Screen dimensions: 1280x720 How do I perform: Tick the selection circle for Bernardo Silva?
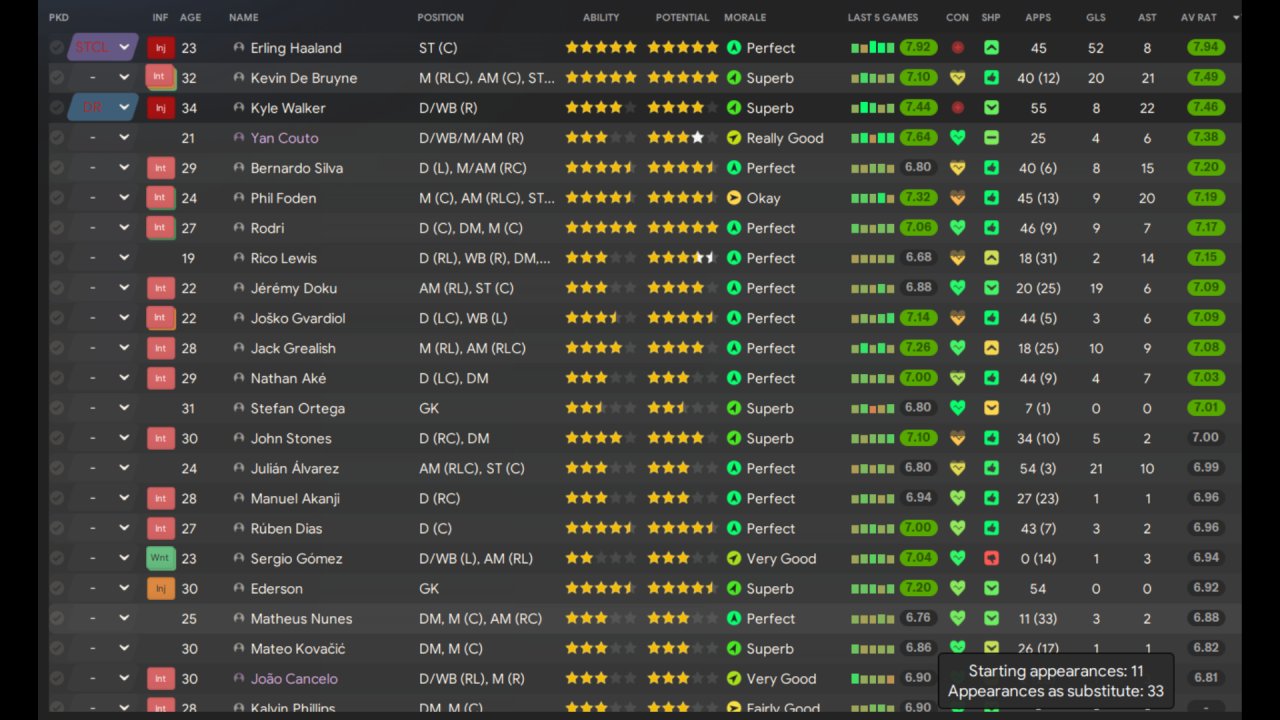tap(56, 168)
